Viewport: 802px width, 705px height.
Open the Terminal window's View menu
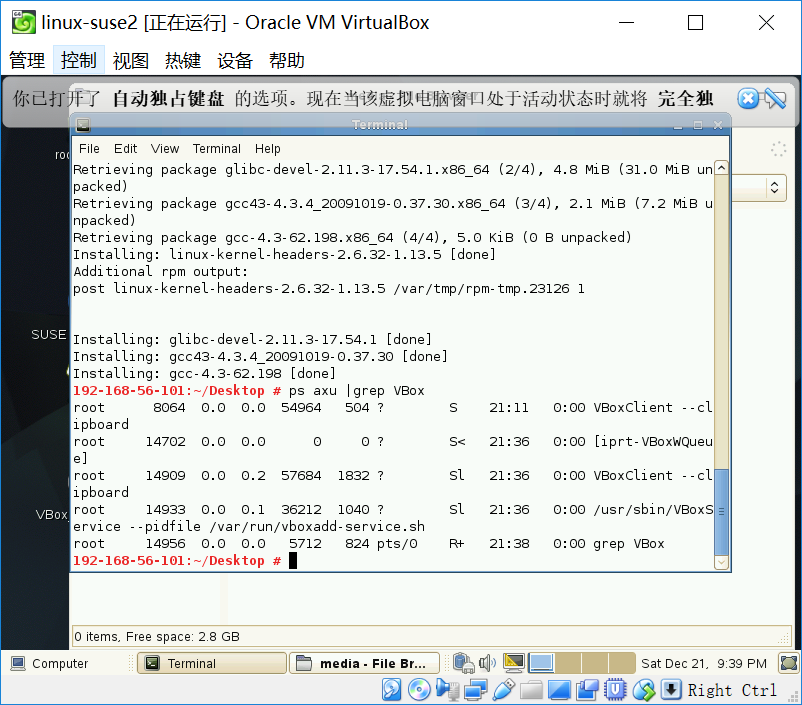tap(165, 149)
